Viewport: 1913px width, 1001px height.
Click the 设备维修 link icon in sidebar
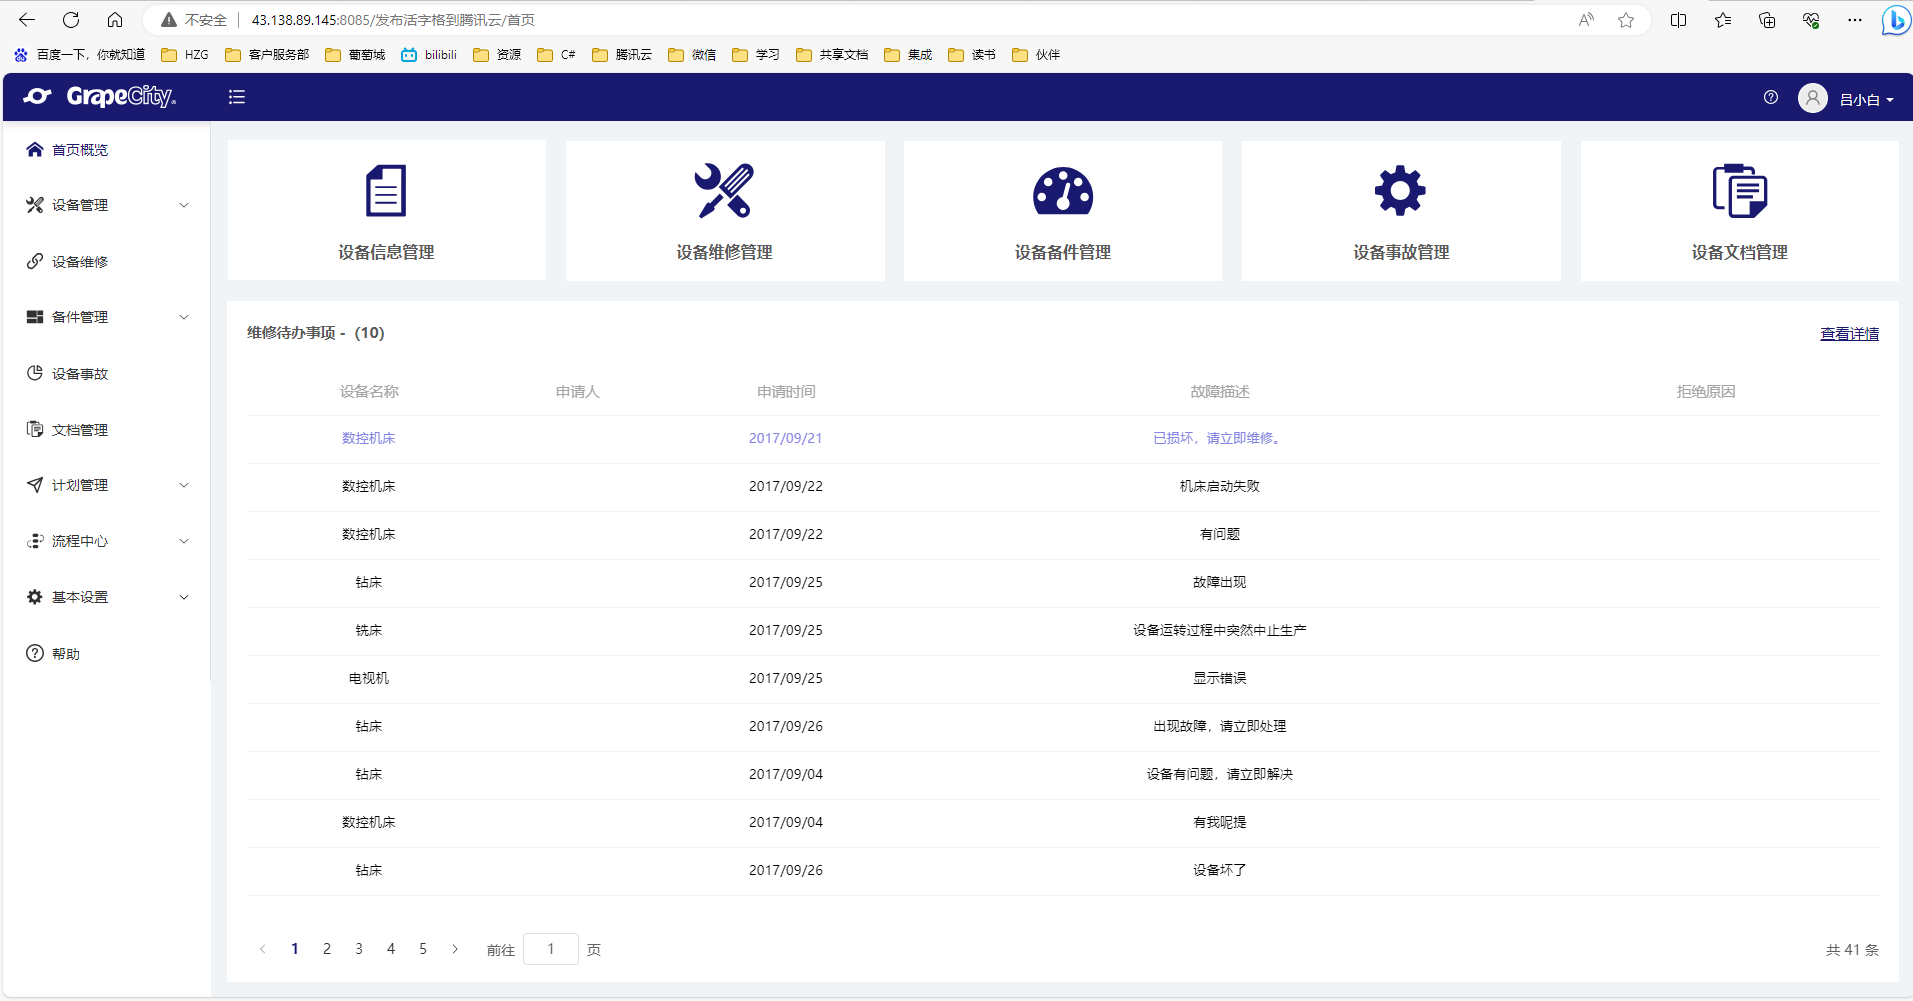tap(35, 261)
